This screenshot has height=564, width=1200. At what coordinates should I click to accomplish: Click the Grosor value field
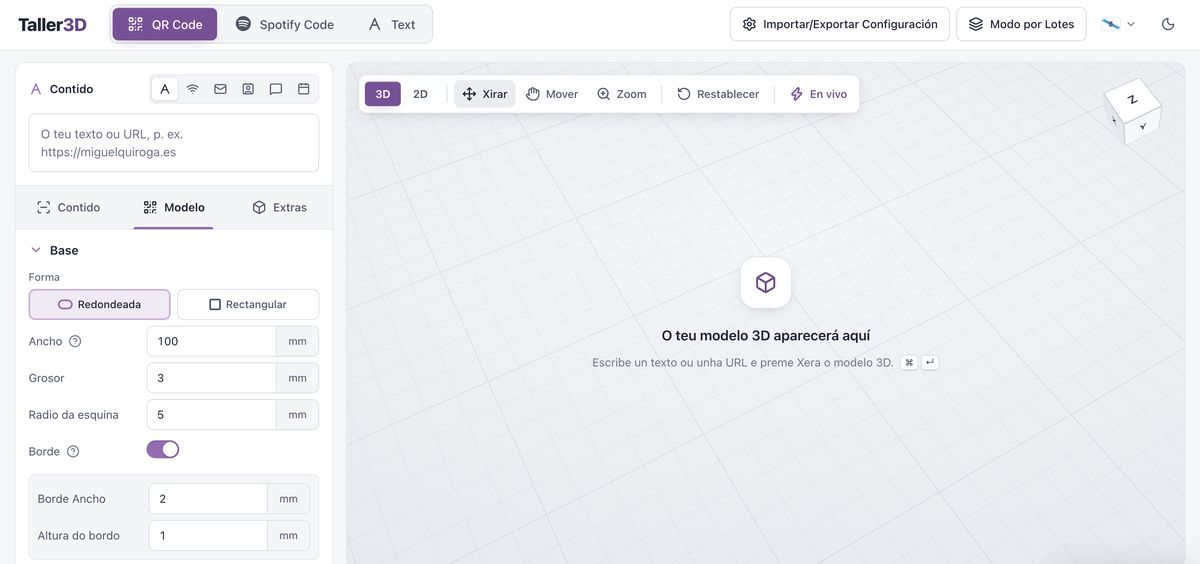coord(212,378)
